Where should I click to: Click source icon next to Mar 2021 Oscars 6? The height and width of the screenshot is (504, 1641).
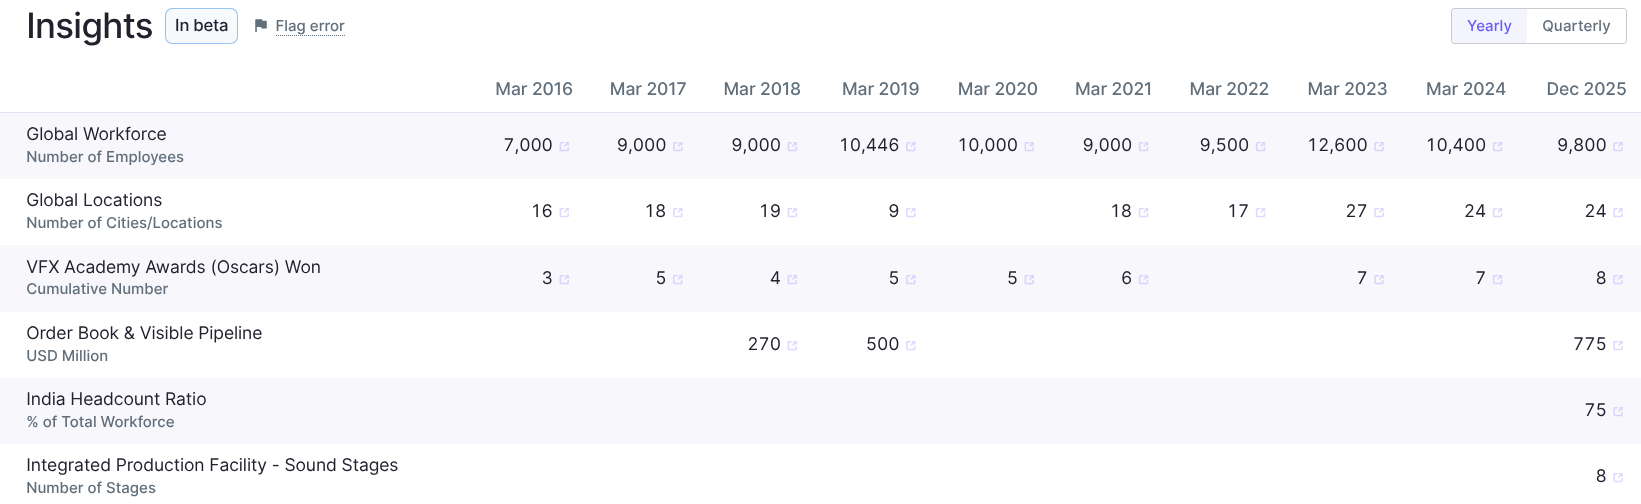tap(1143, 279)
